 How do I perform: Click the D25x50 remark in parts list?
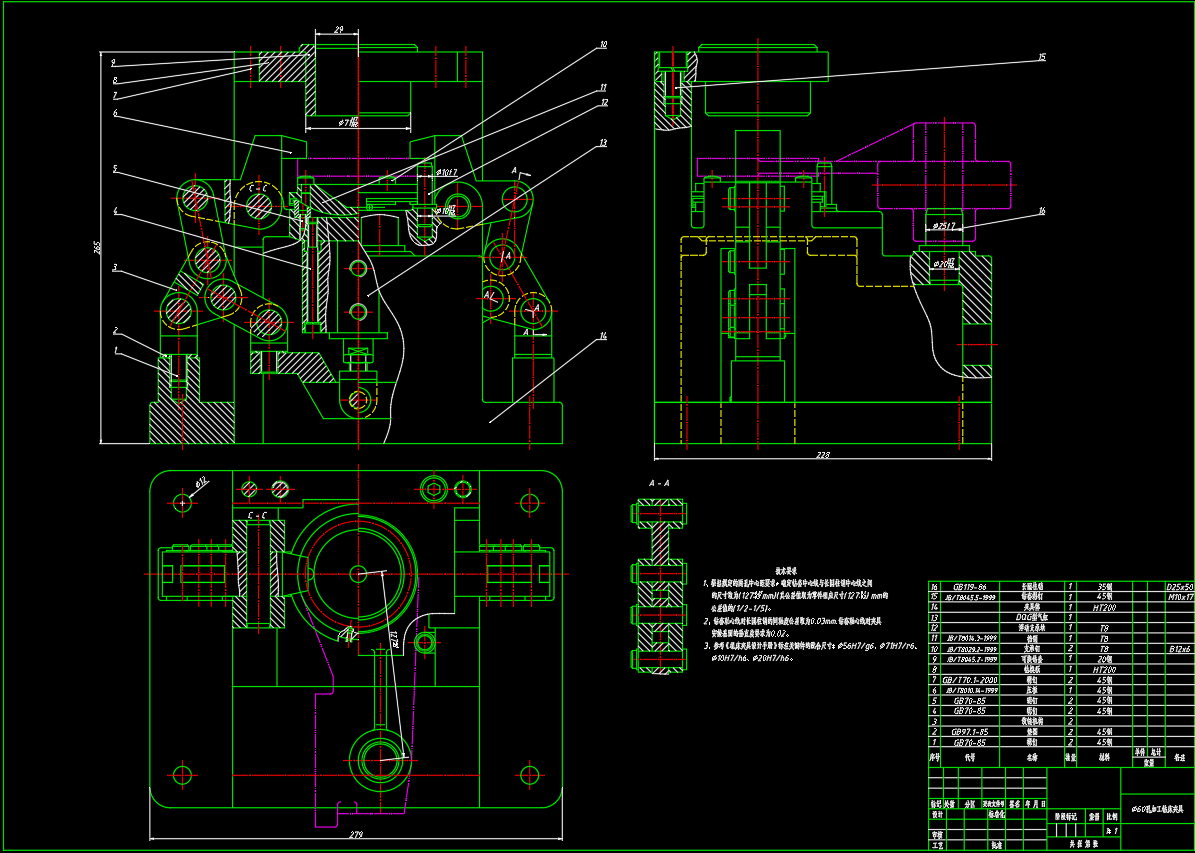point(1179,587)
